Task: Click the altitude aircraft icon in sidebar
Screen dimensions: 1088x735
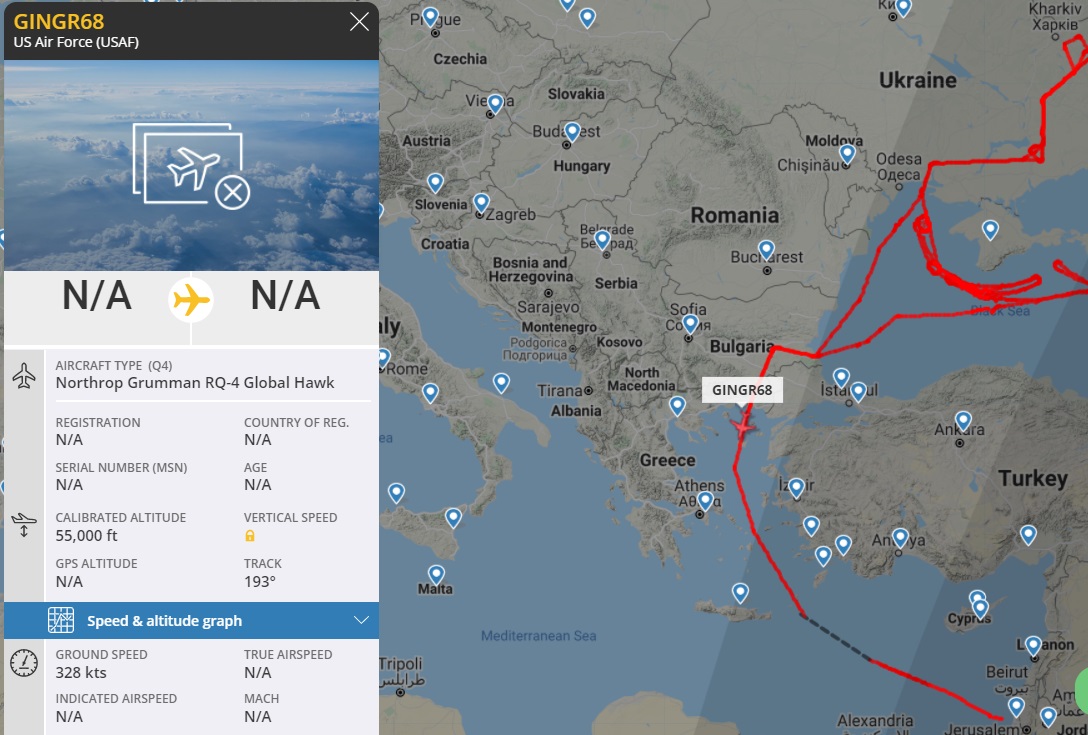Action: [x=24, y=525]
